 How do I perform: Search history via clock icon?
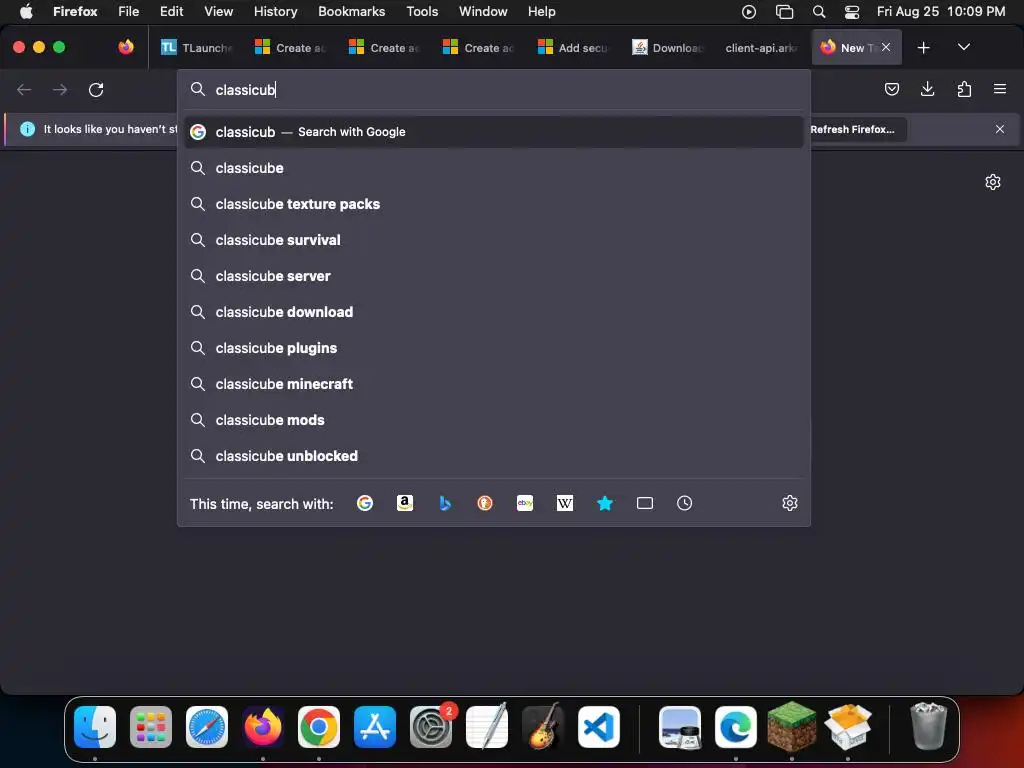point(684,503)
